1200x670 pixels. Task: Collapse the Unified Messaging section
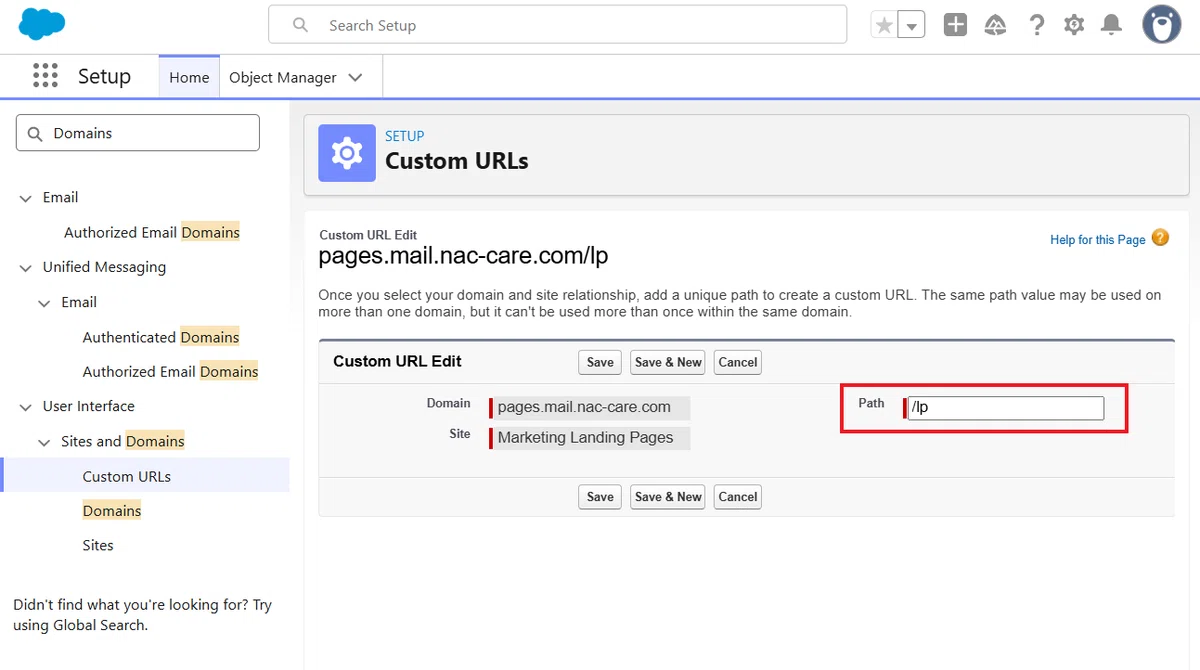[x=25, y=268]
